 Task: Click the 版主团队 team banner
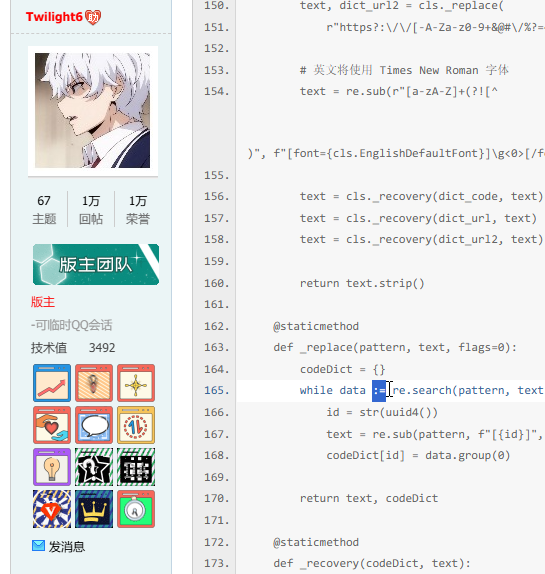[x=96, y=264]
